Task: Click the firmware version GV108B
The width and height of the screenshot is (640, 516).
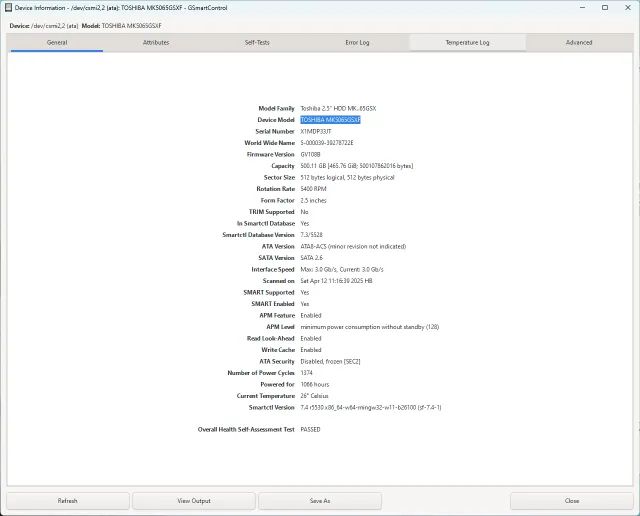Action: [x=310, y=154]
